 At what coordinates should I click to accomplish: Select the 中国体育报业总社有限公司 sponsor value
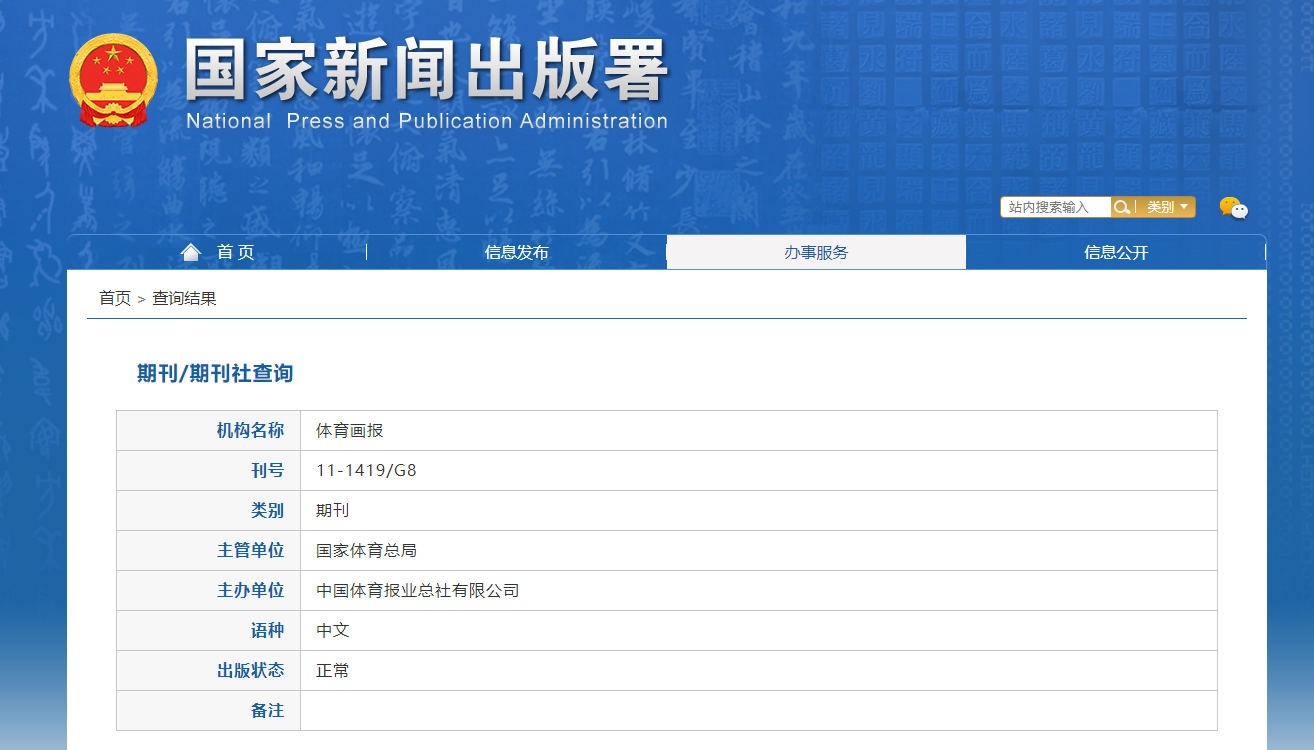418,591
